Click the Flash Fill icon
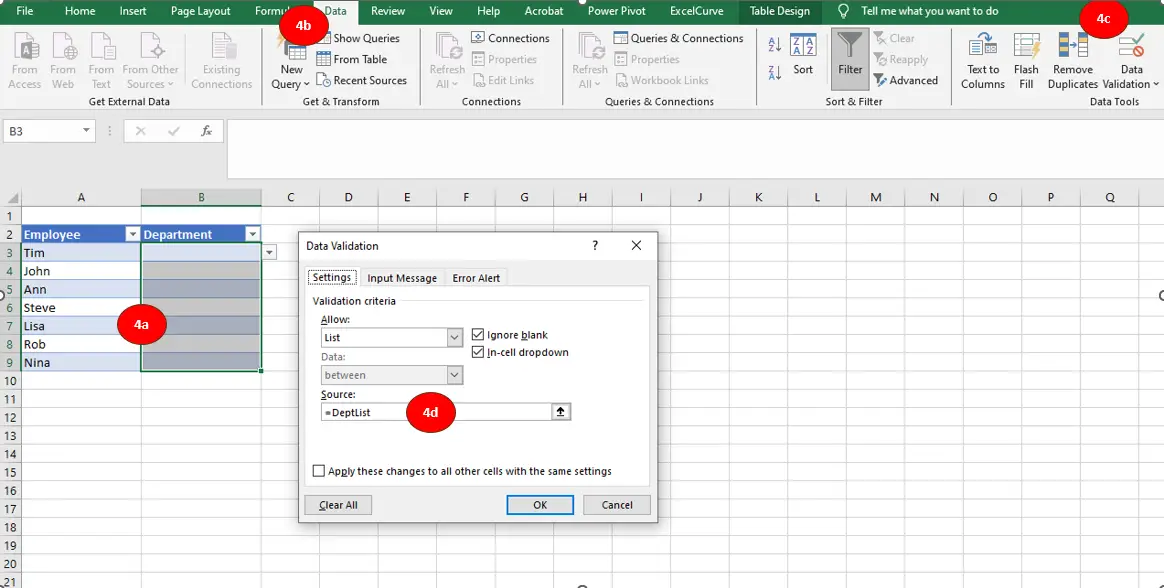Viewport: 1164px width, 588px height. coord(1026,57)
